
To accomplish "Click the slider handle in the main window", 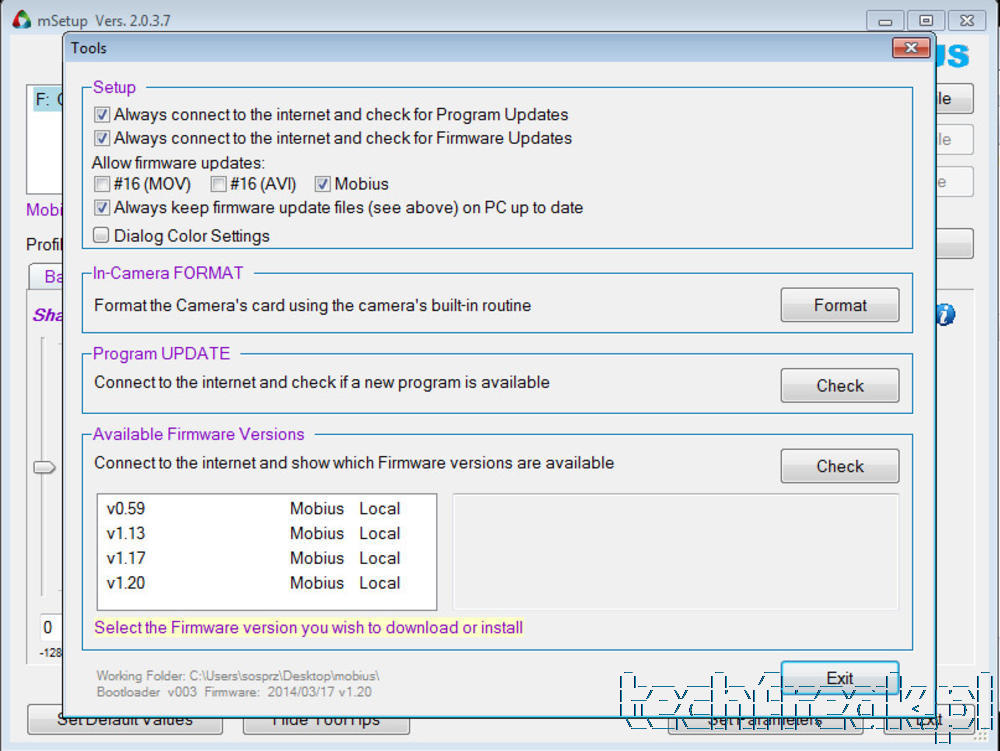I will click(44, 467).
